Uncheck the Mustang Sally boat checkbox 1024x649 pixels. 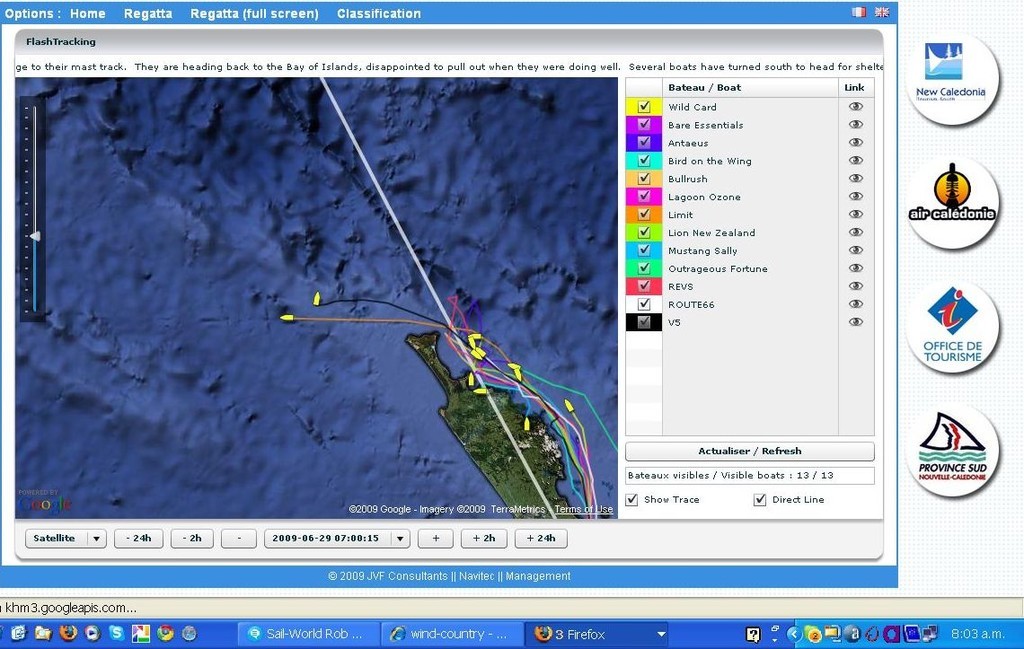point(644,250)
